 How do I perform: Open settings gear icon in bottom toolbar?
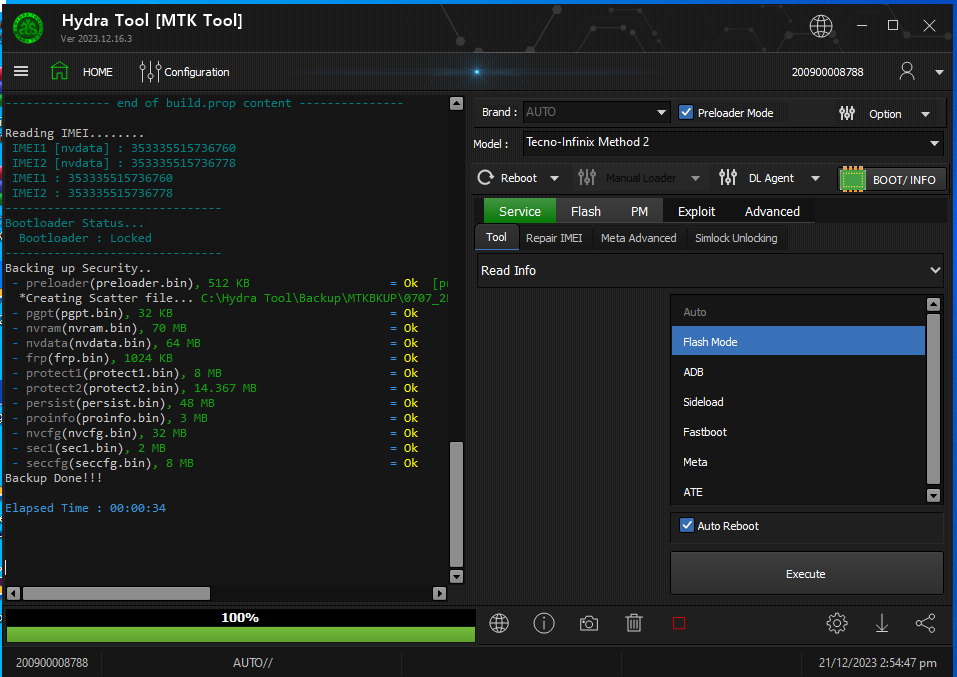[x=837, y=623]
